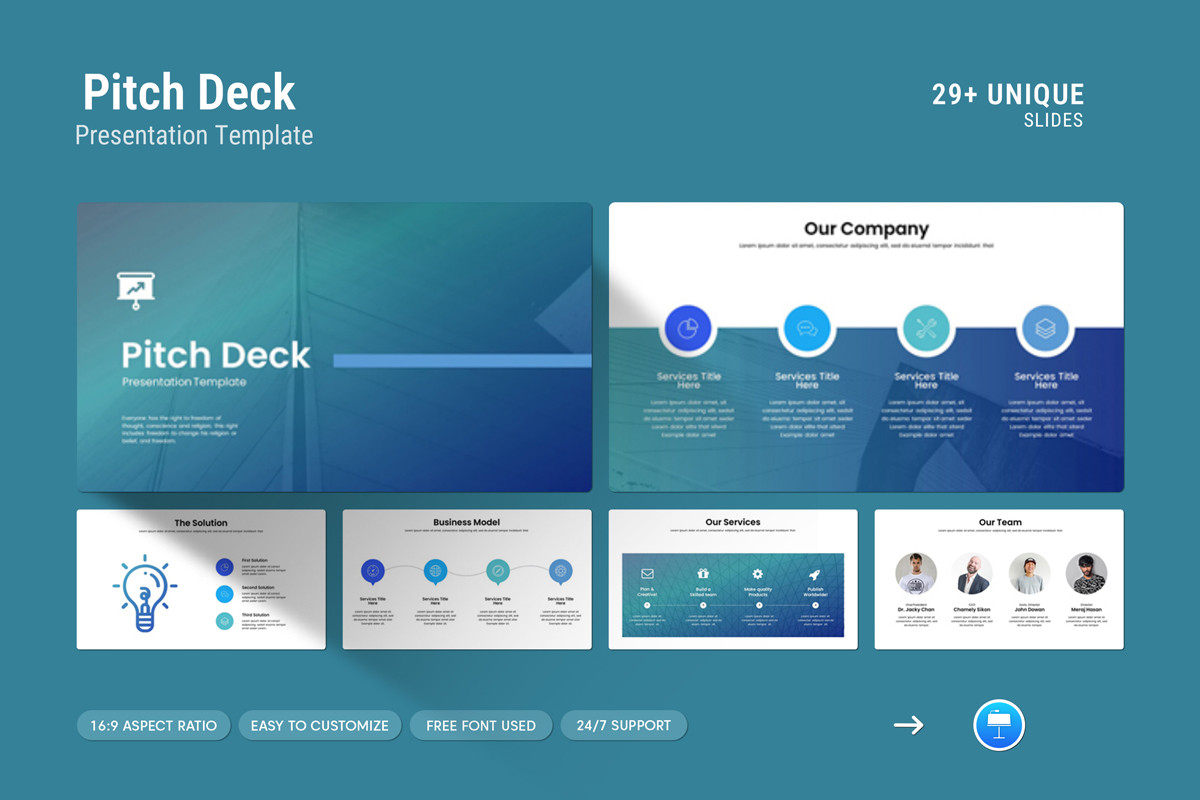Click the First Solution label
1200x800 pixels.
pos(255,560)
